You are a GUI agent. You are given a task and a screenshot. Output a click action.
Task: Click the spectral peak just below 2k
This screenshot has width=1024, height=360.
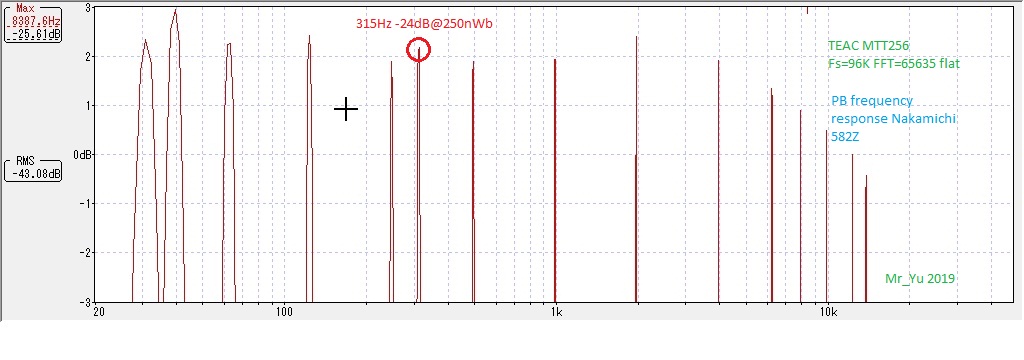coord(636,169)
